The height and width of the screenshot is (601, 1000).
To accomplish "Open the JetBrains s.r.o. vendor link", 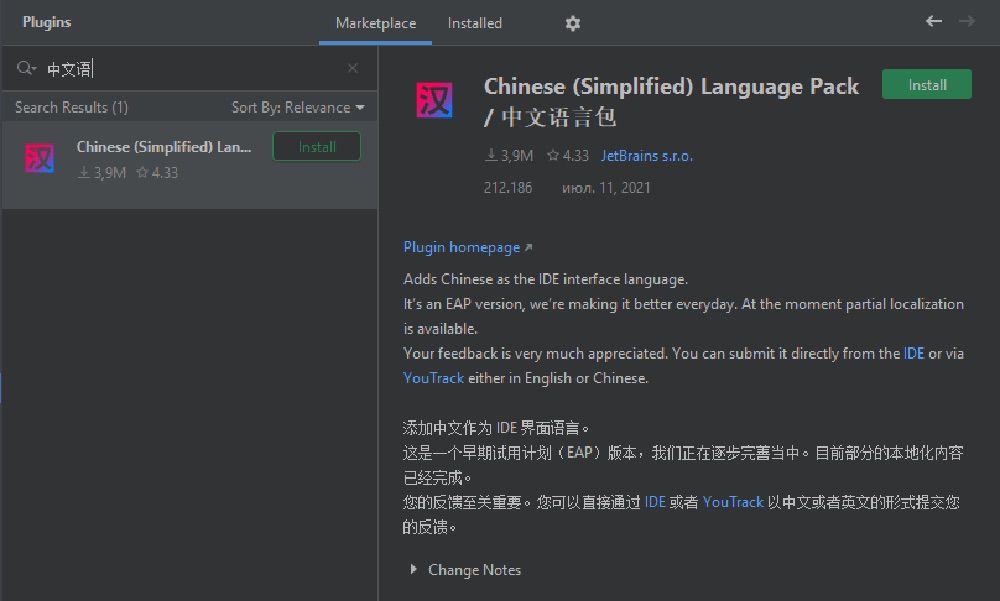I will [647, 156].
